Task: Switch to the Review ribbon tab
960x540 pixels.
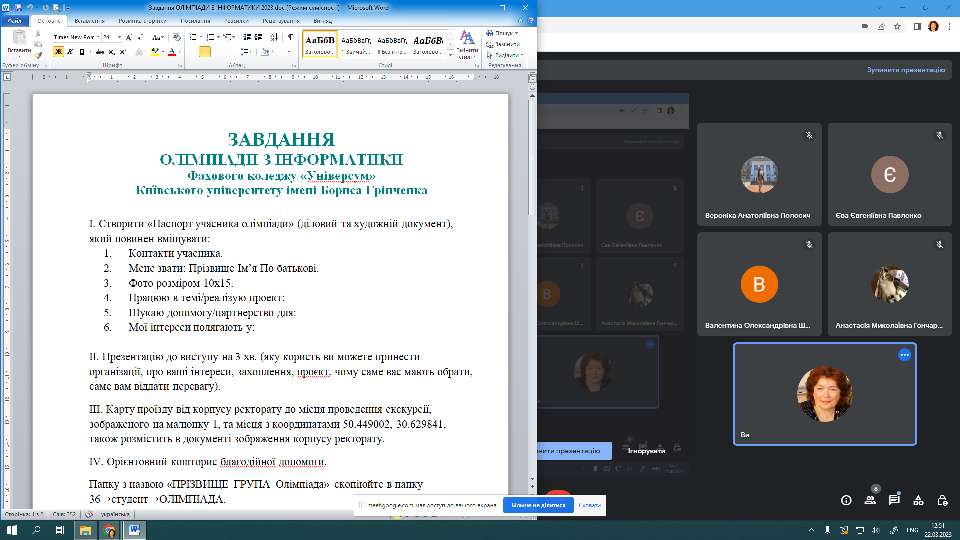Action: (x=280, y=21)
